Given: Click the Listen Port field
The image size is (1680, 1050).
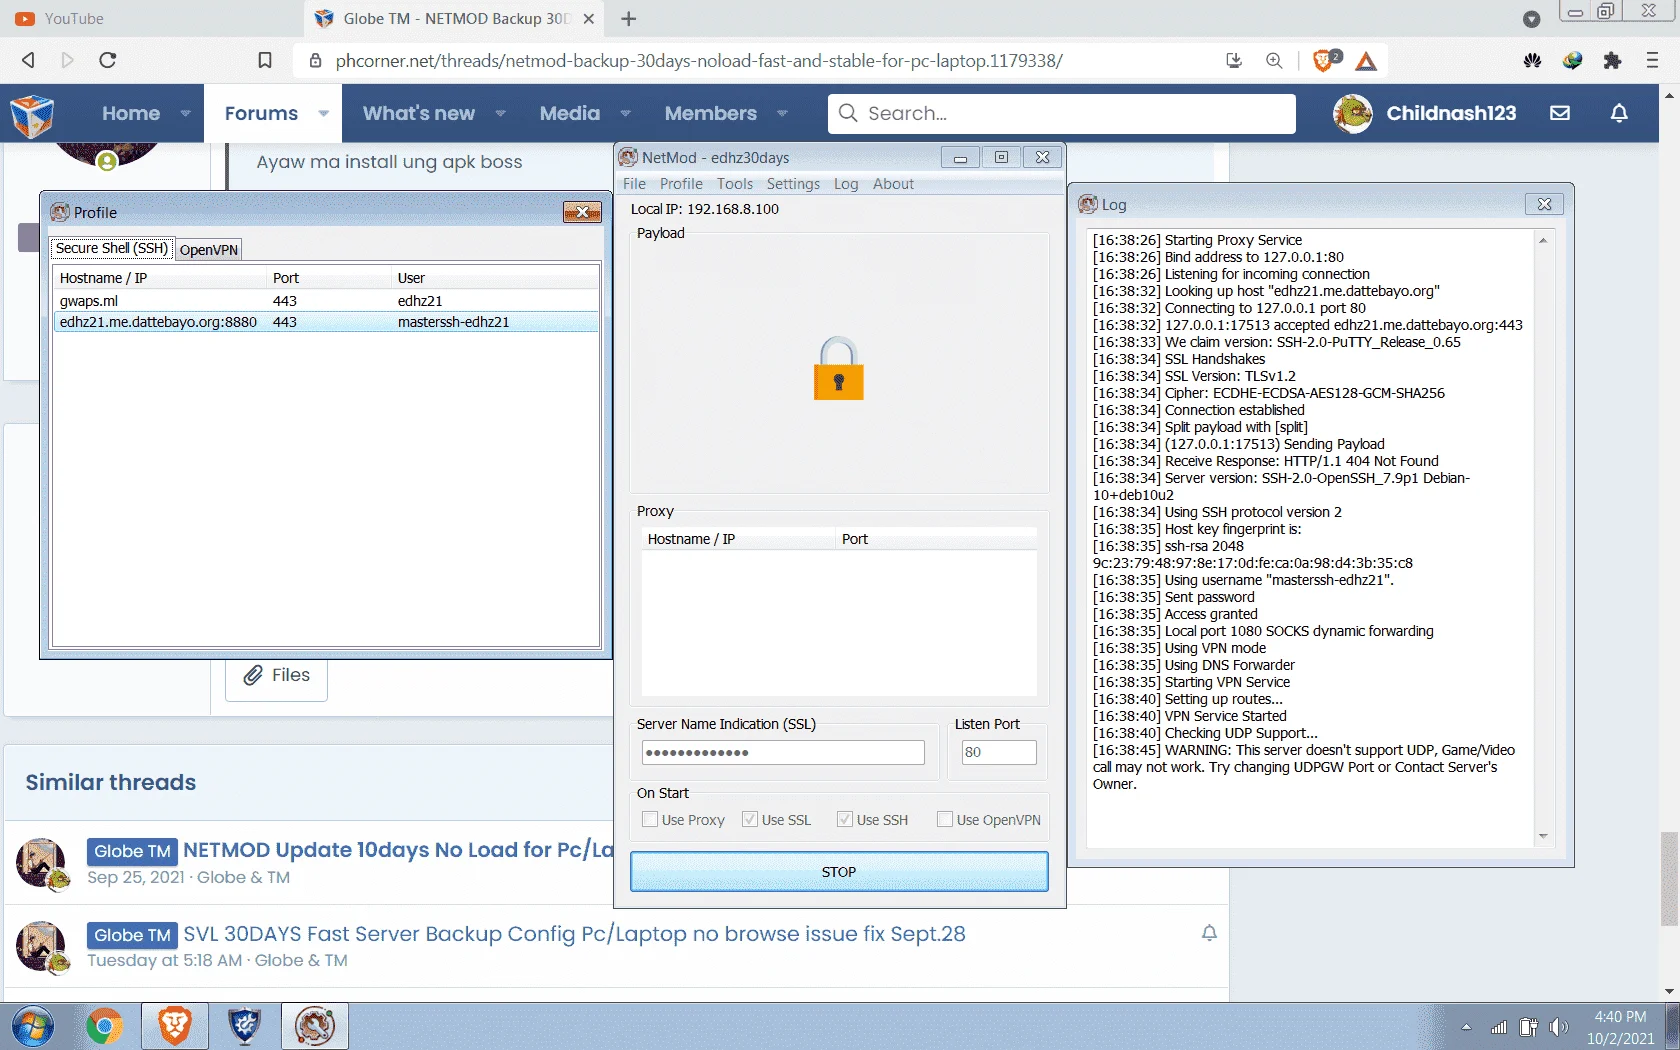Looking at the screenshot, I should coord(999,753).
